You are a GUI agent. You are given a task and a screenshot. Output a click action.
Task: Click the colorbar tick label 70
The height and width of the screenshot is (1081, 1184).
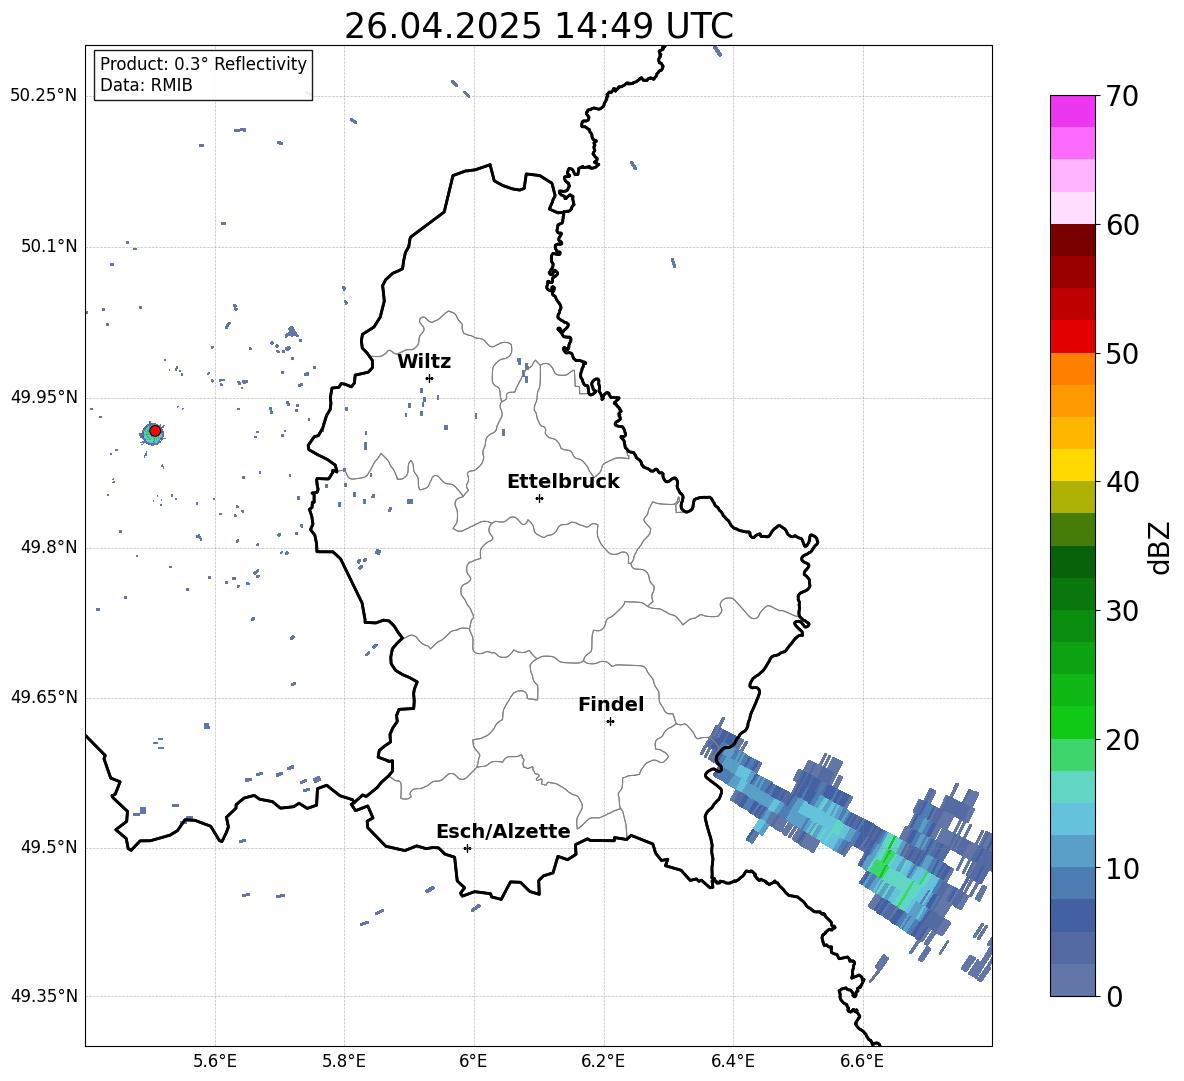point(1123,97)
